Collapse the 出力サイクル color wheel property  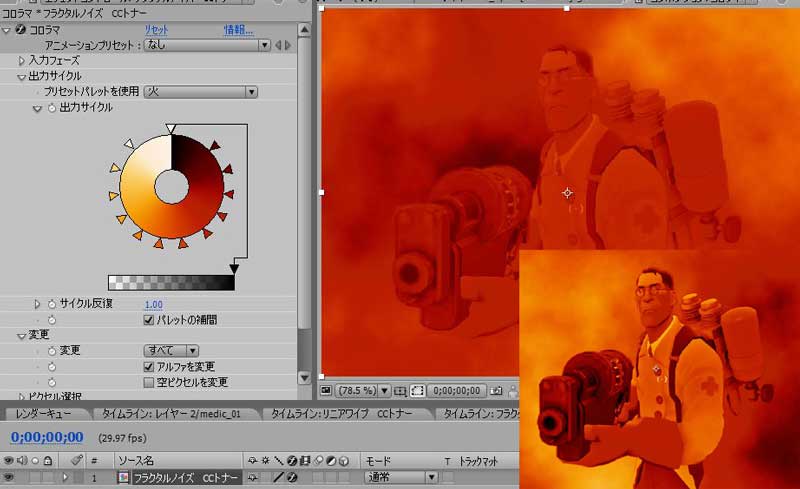coord(37,108)
